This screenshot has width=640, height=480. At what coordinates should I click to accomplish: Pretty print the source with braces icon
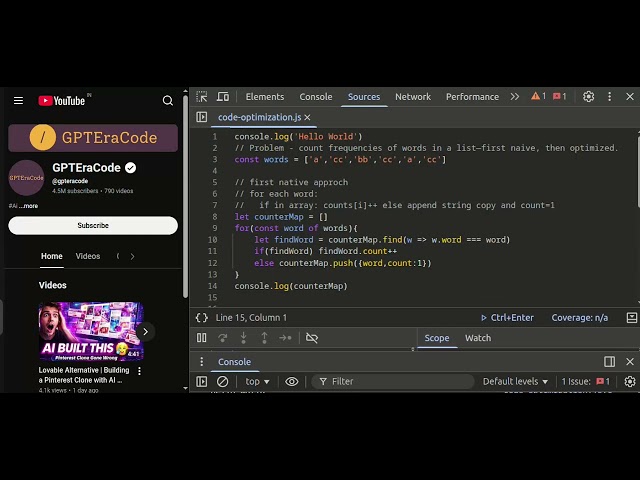(202, 318)
